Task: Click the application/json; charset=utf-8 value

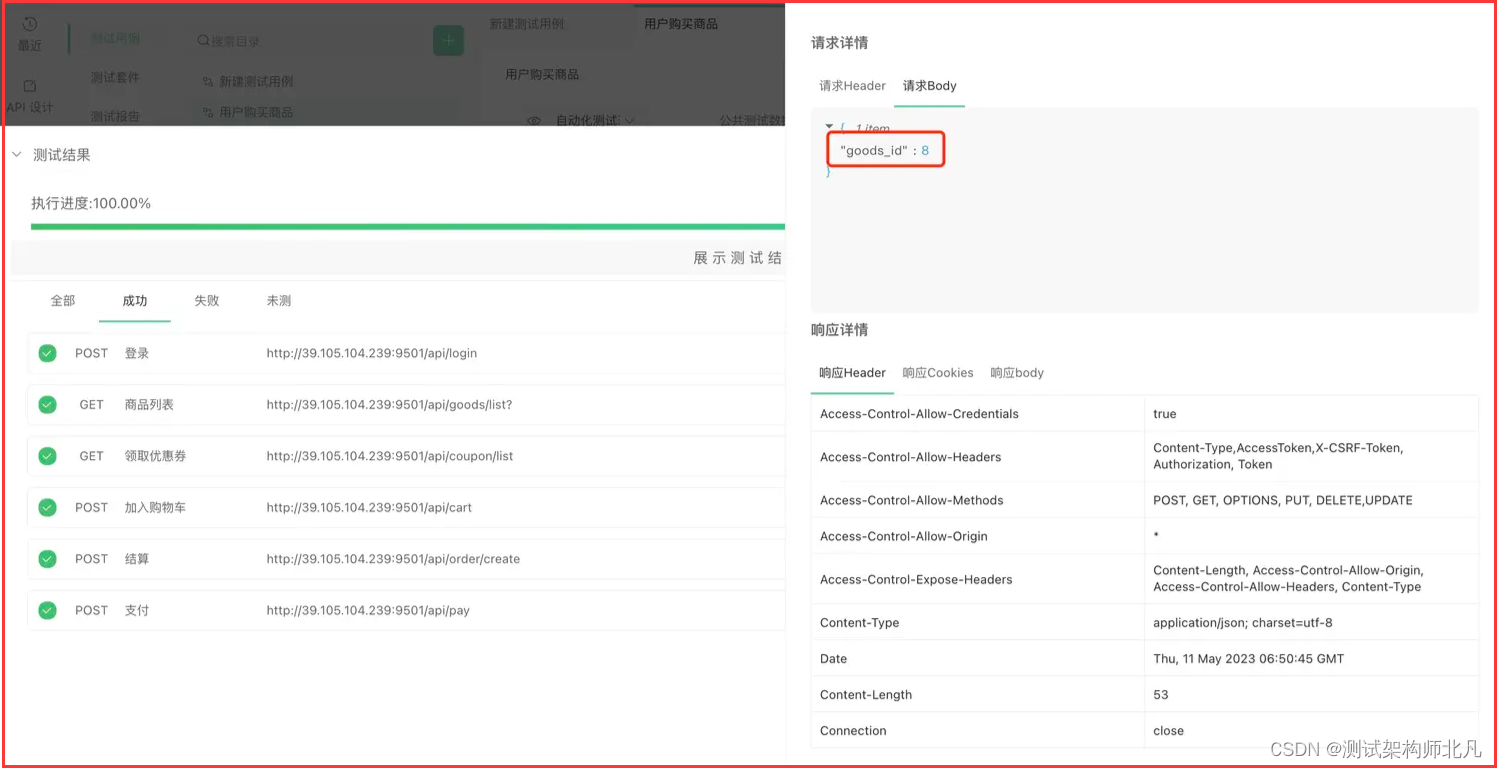Action: coord(1242,623)
